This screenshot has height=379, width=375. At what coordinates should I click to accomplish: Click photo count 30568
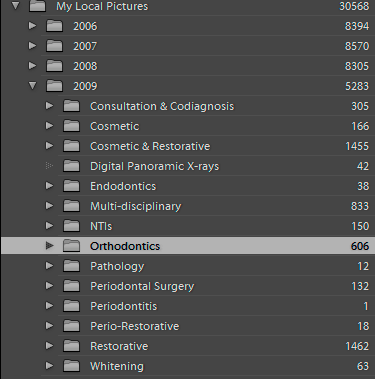354,6
